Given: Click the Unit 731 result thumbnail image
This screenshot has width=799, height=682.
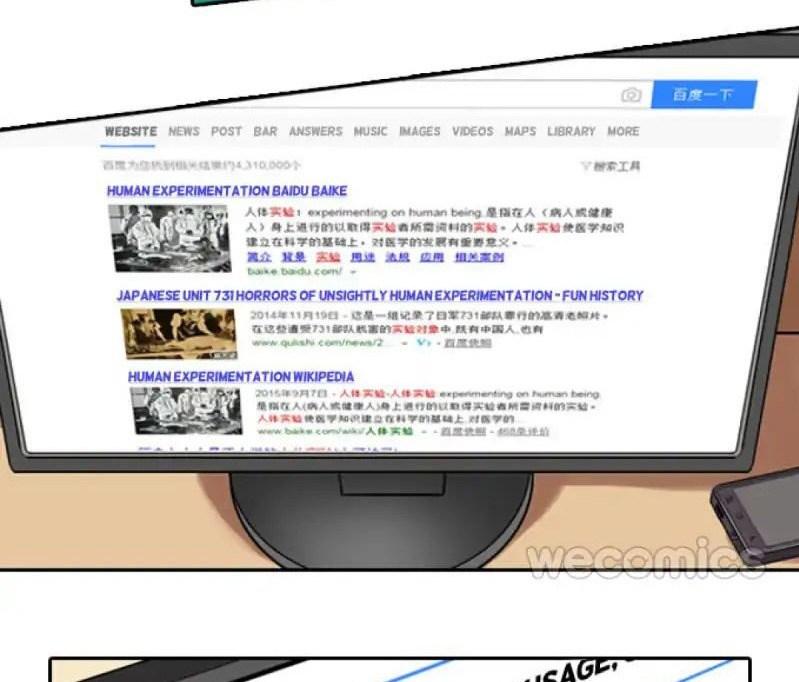Looking at the screenshot, I should 179,333.
